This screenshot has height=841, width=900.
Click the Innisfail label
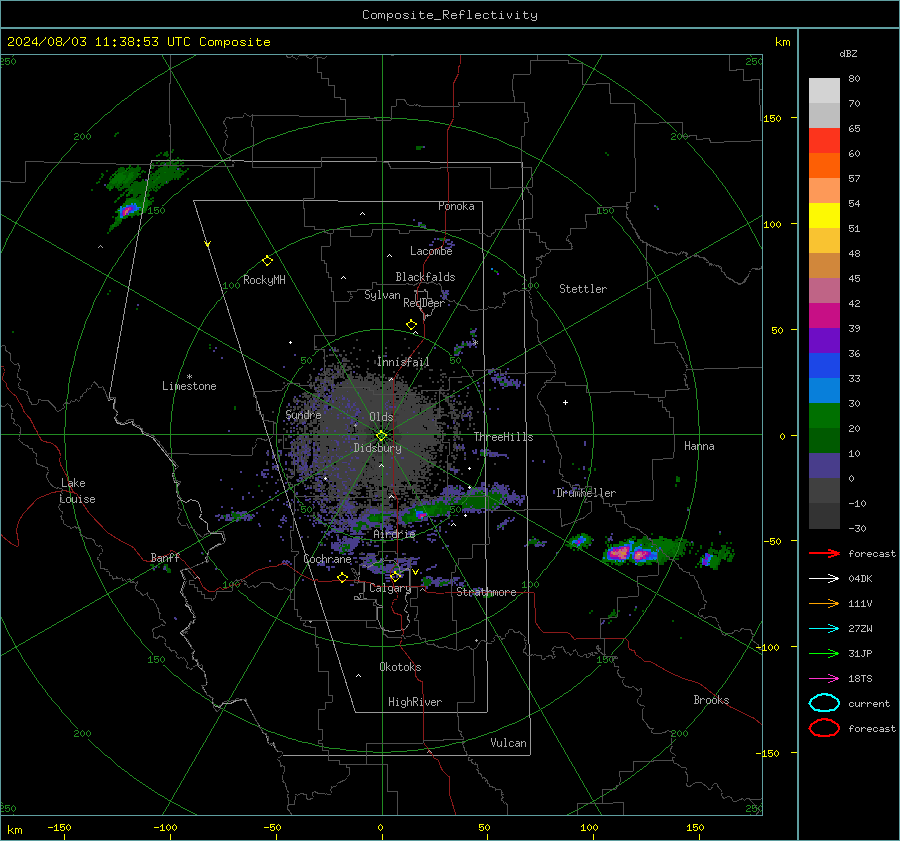[403, 362]
